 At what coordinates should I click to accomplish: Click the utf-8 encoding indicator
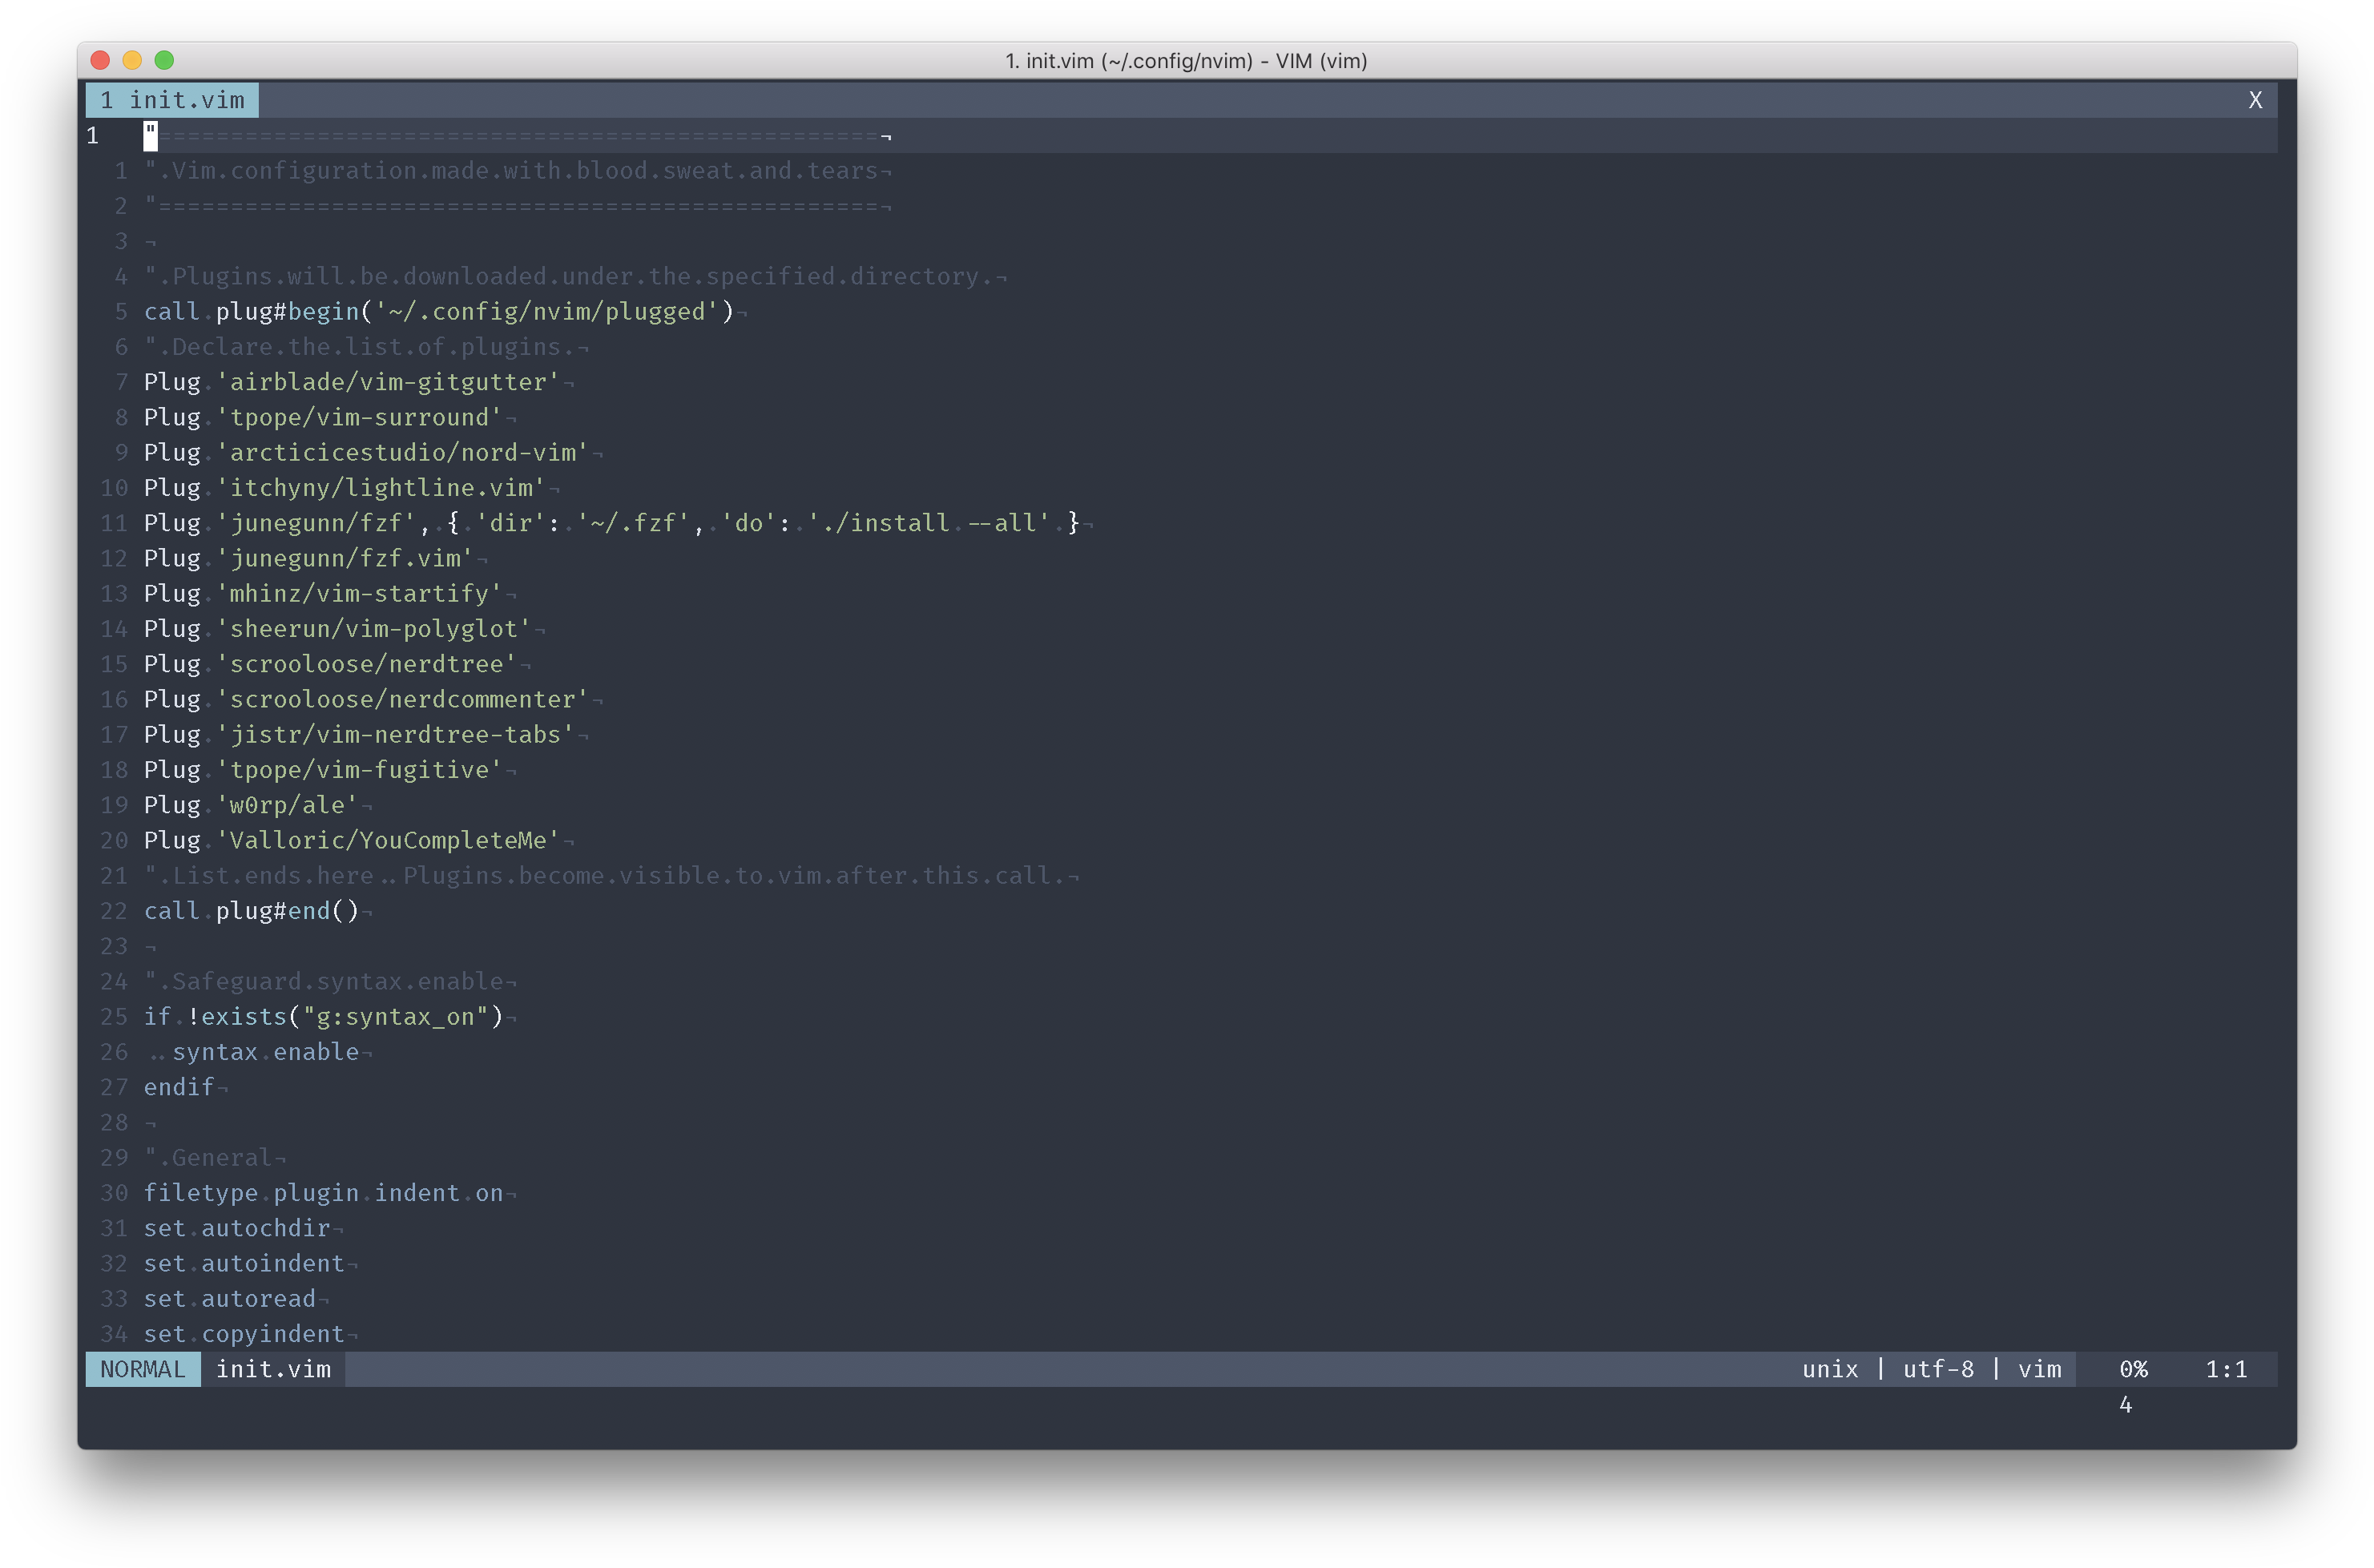[1937, 1369]
